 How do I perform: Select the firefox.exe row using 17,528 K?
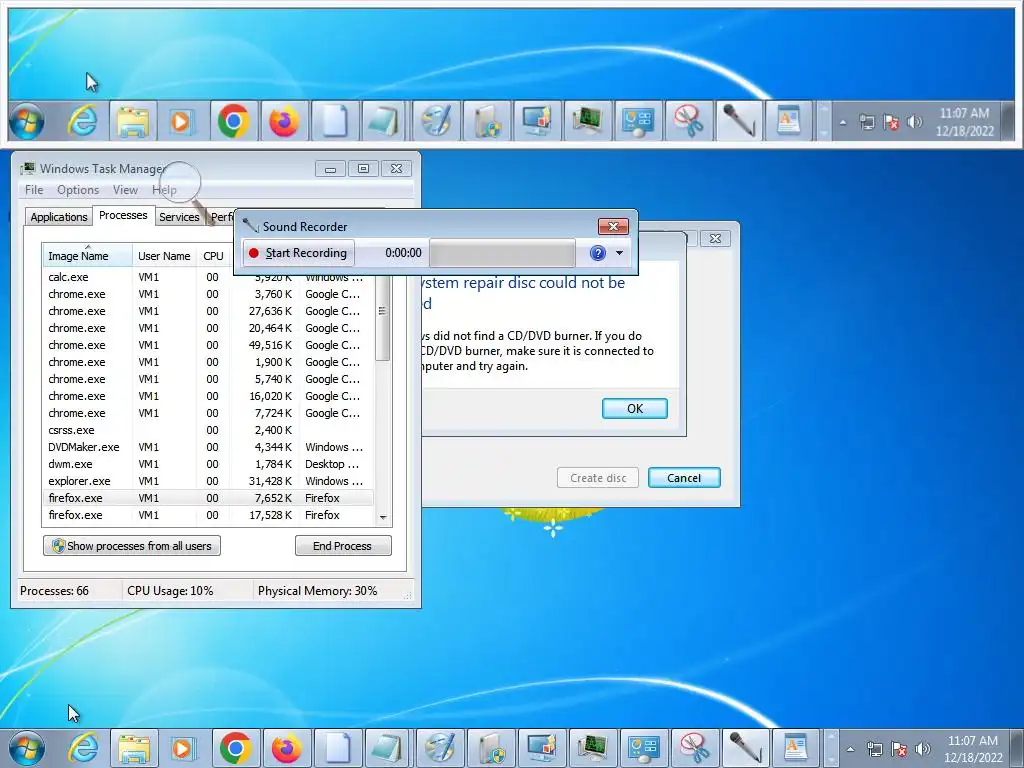pyautogui.click(x=208, y=515)
